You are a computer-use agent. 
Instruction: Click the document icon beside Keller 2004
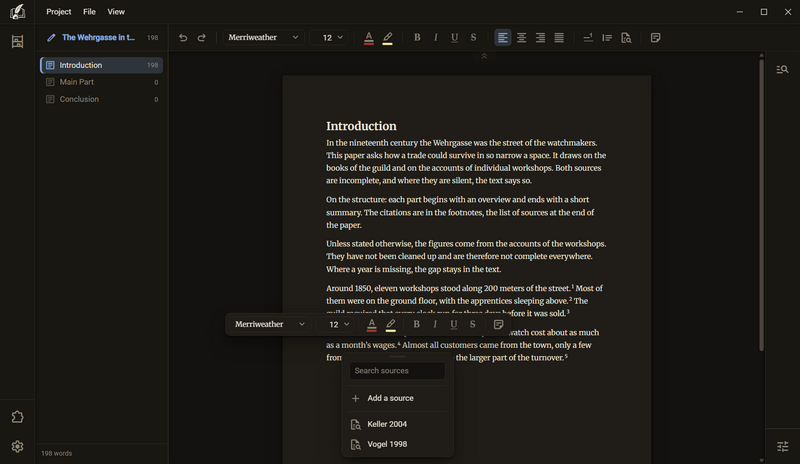click(x=356, y=424)
